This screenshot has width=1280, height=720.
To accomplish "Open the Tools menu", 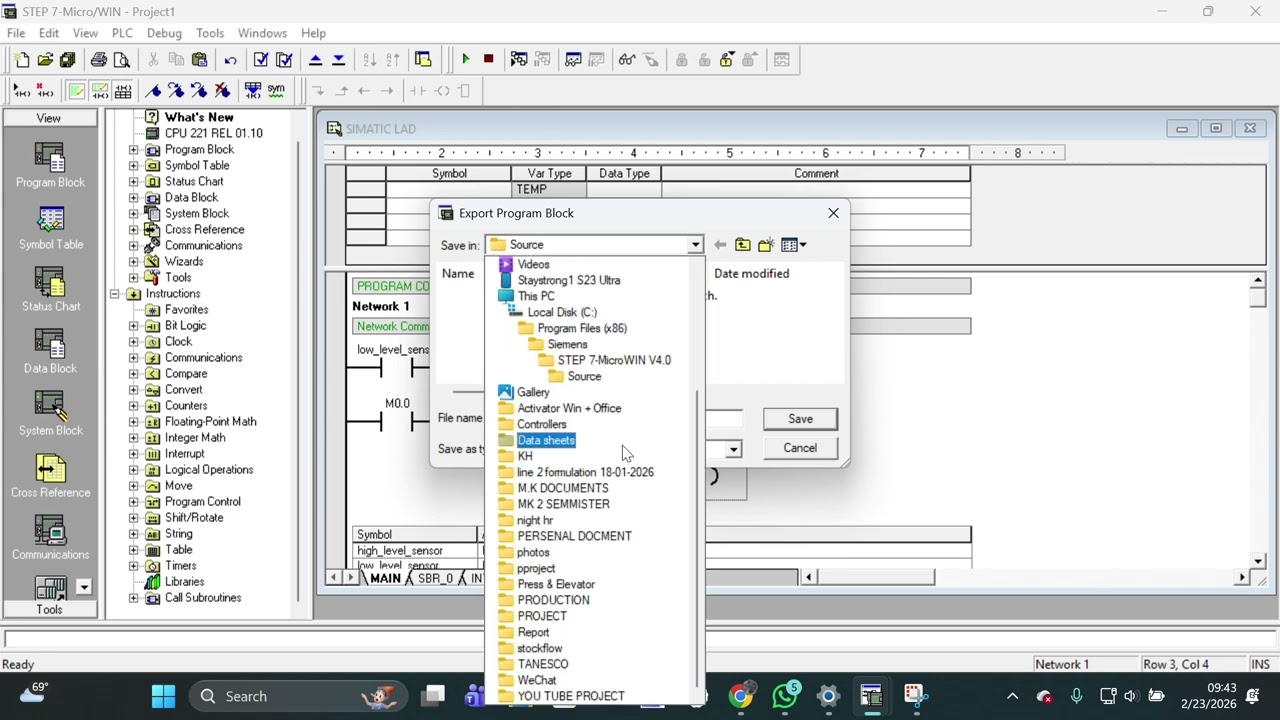I will coord(210,33).
